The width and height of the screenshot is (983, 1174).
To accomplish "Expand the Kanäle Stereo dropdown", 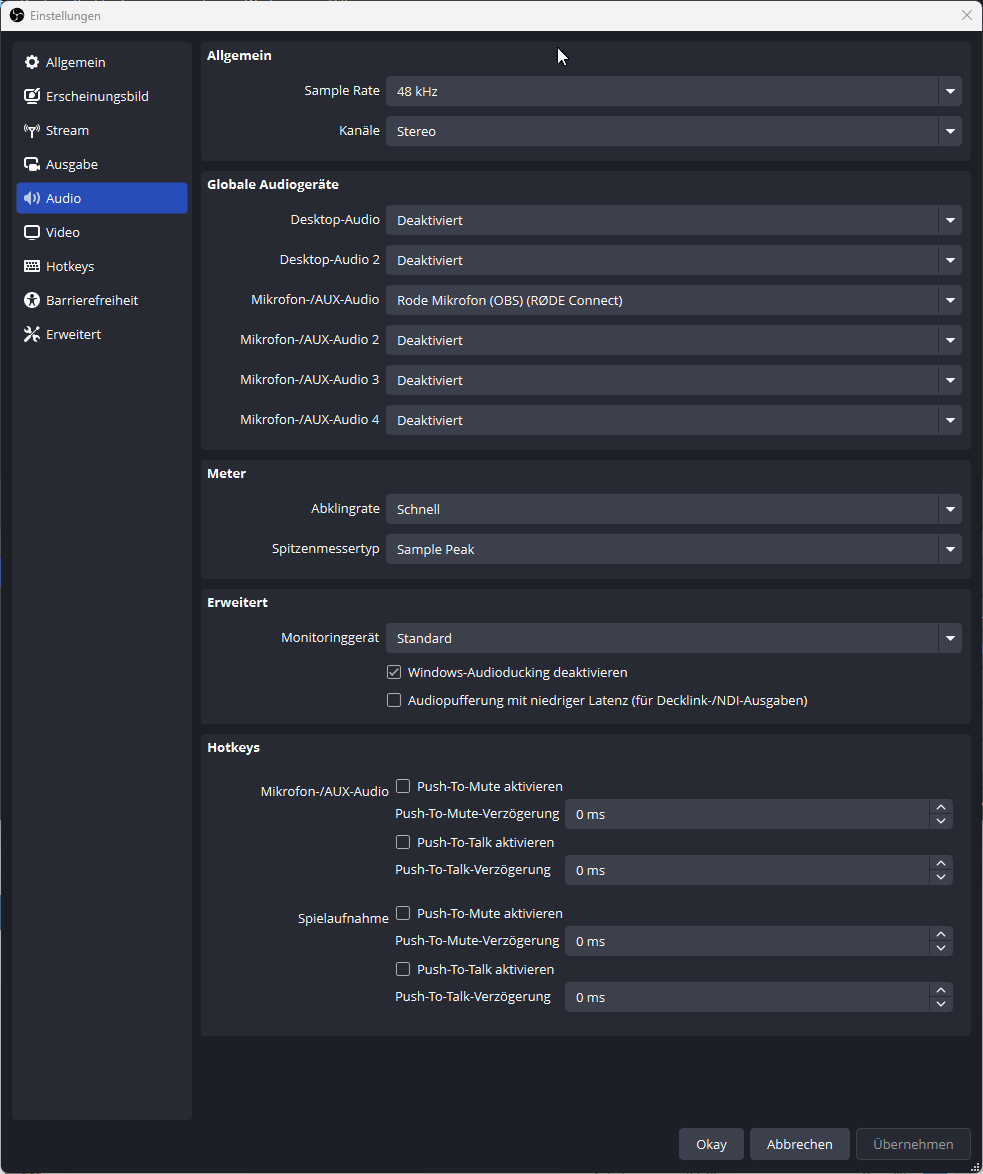I will point(673,131).
